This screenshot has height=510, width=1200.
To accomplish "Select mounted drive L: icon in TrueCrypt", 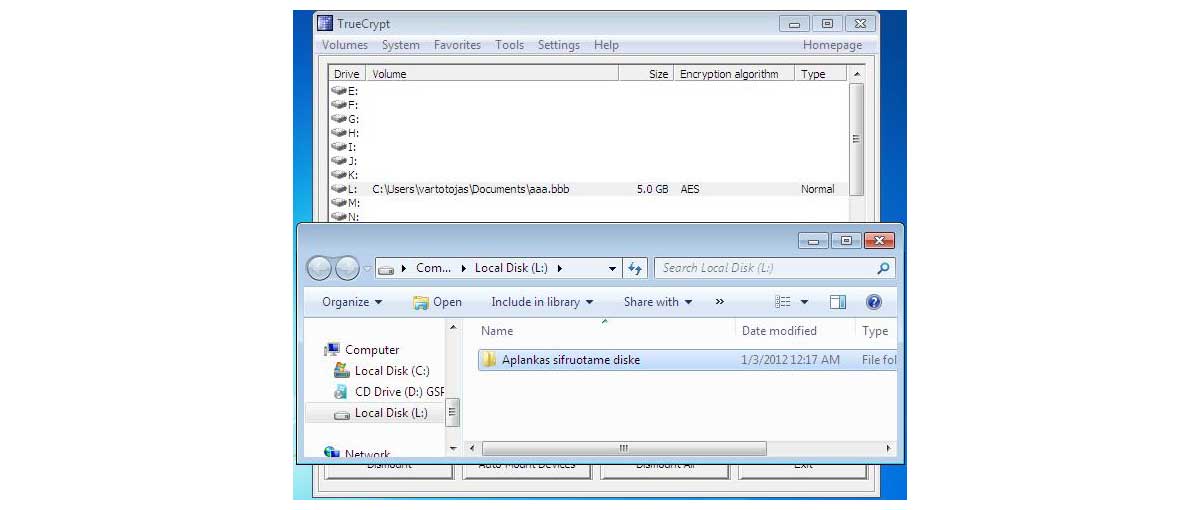I will pyautogui.click(x=339, y=188).
